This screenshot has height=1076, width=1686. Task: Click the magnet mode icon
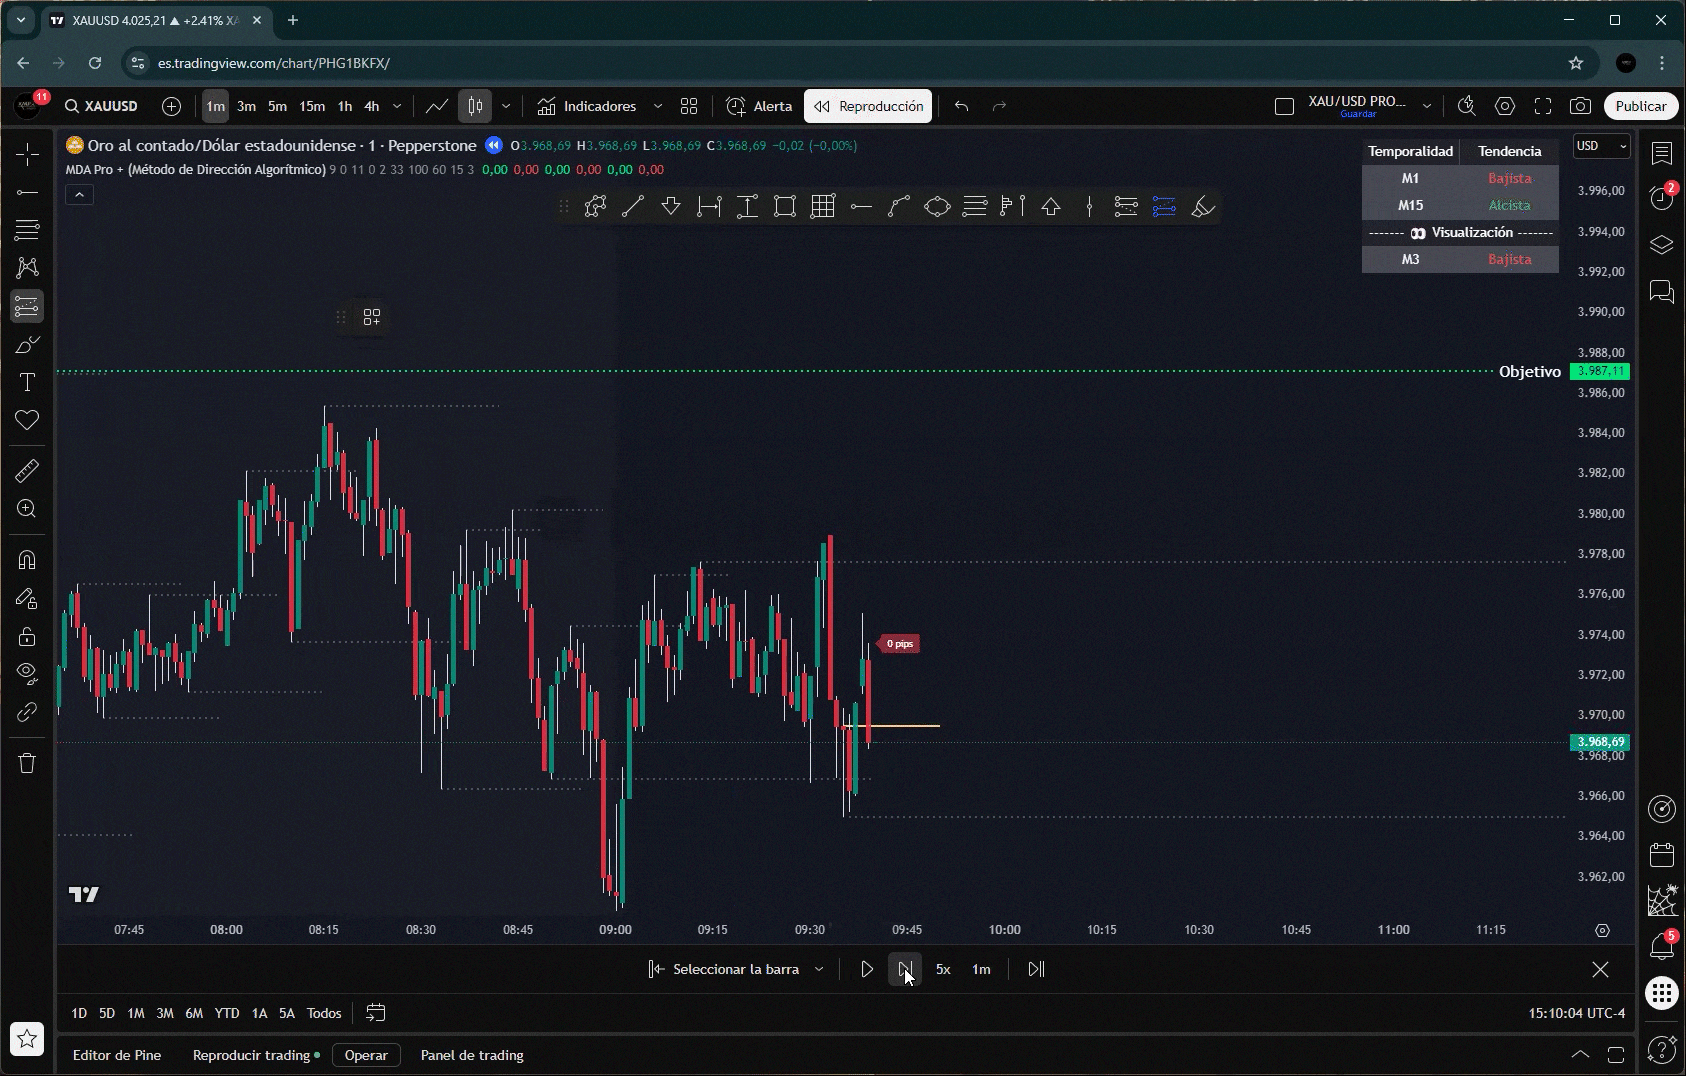[27, 560]
